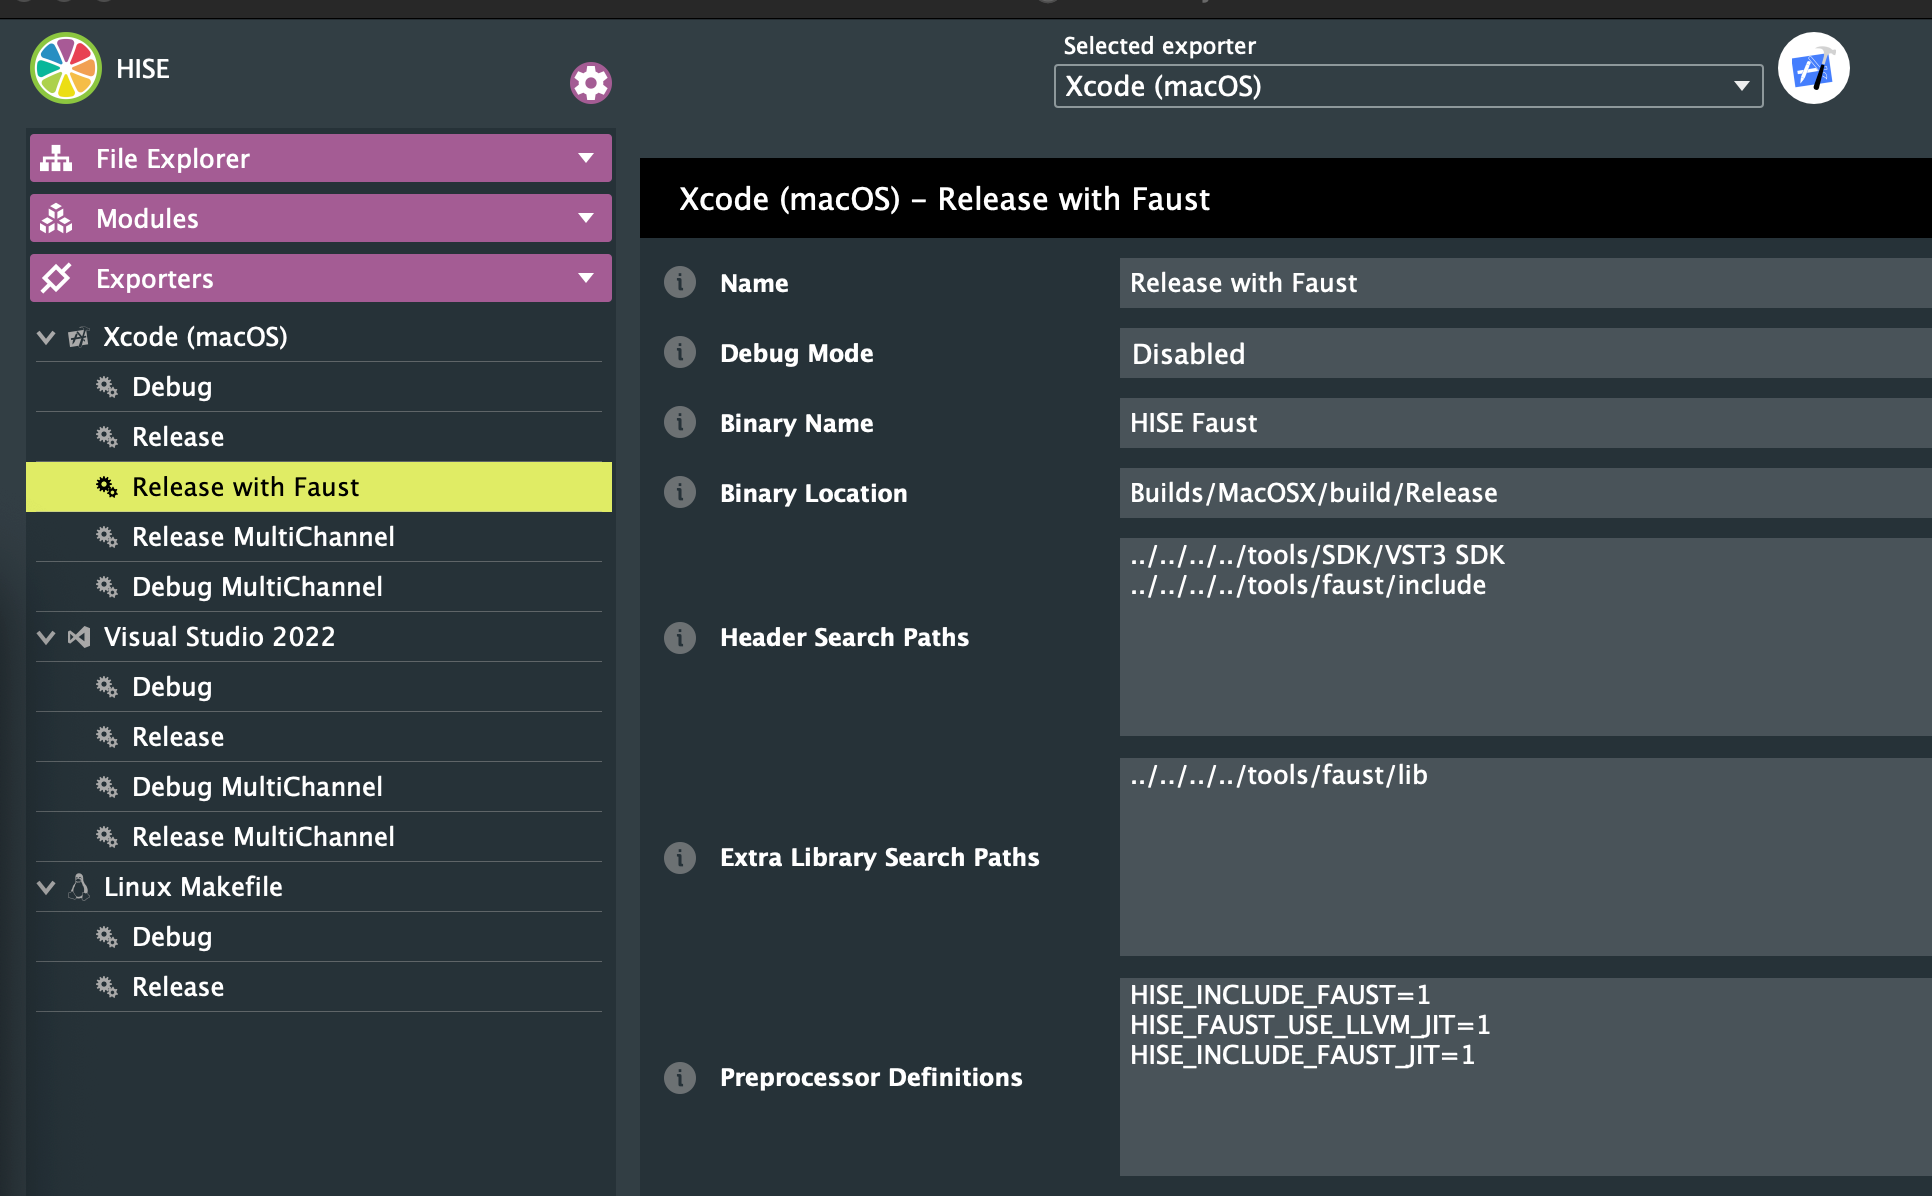Click the File Explorer tree icon
Image resolution: width=1932 pixels, height=1196 pixels.
57,158
